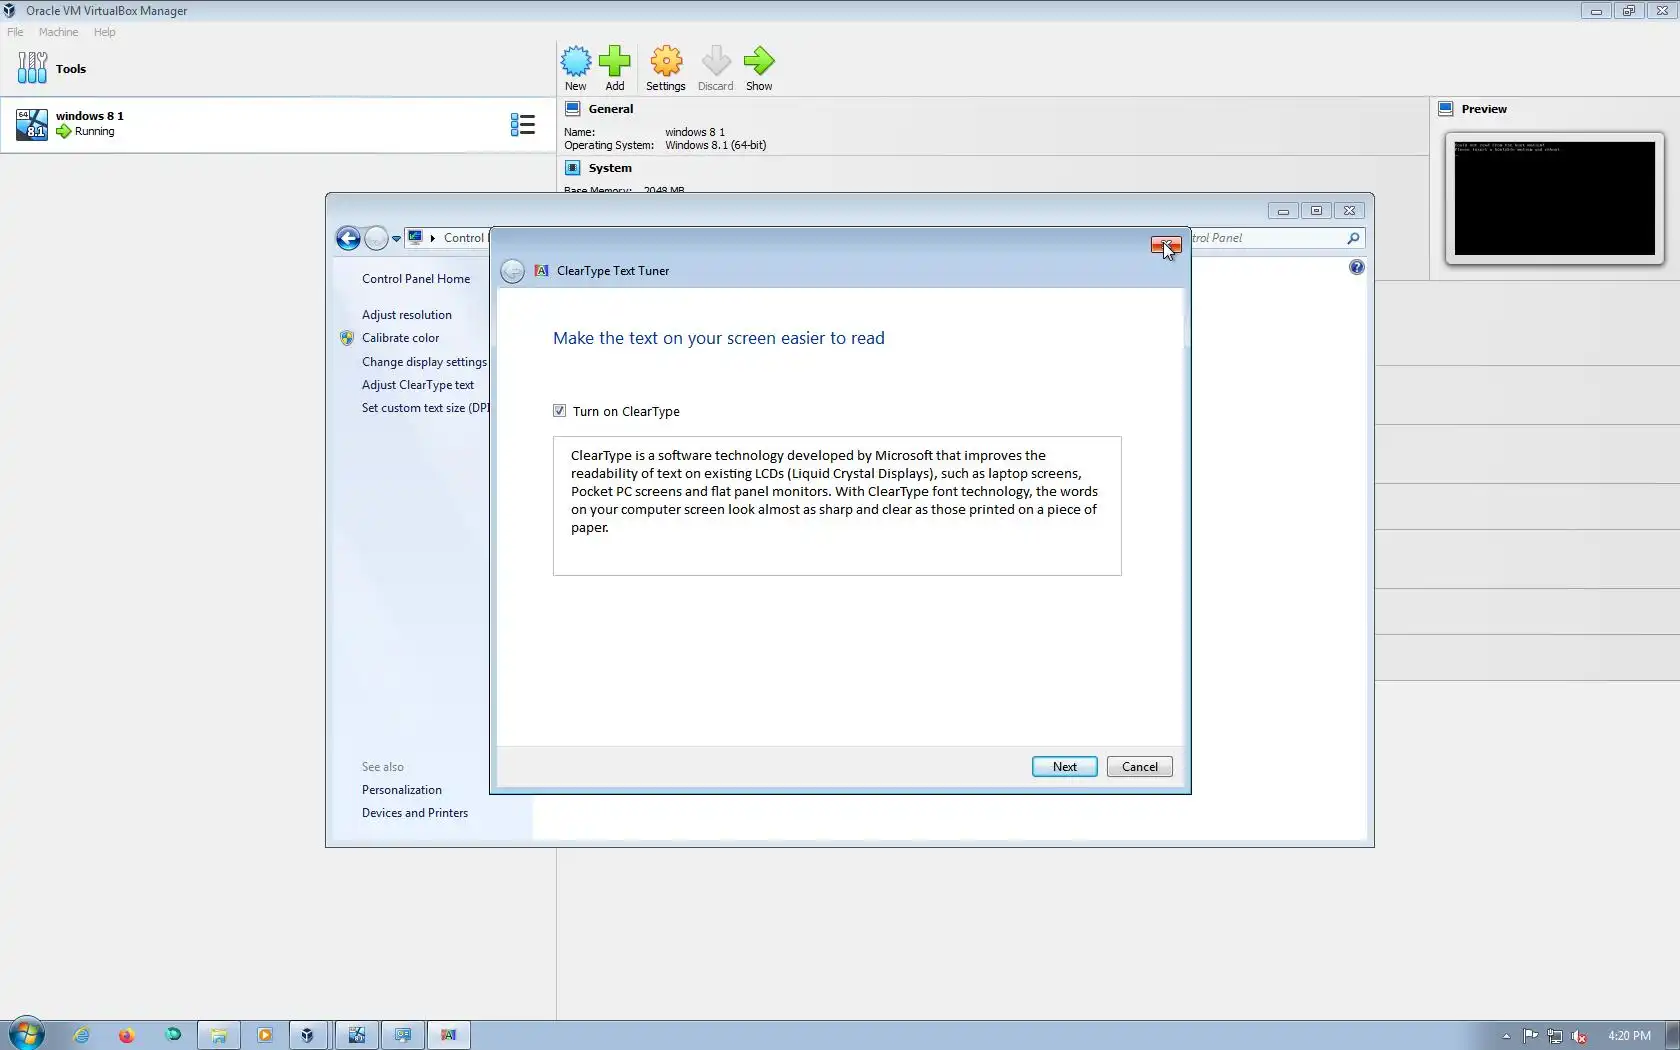This screenshot has height=1050, width=1680.
Task: Click the search magnifier in Control Panel
Action: [x=1353, y=238]
